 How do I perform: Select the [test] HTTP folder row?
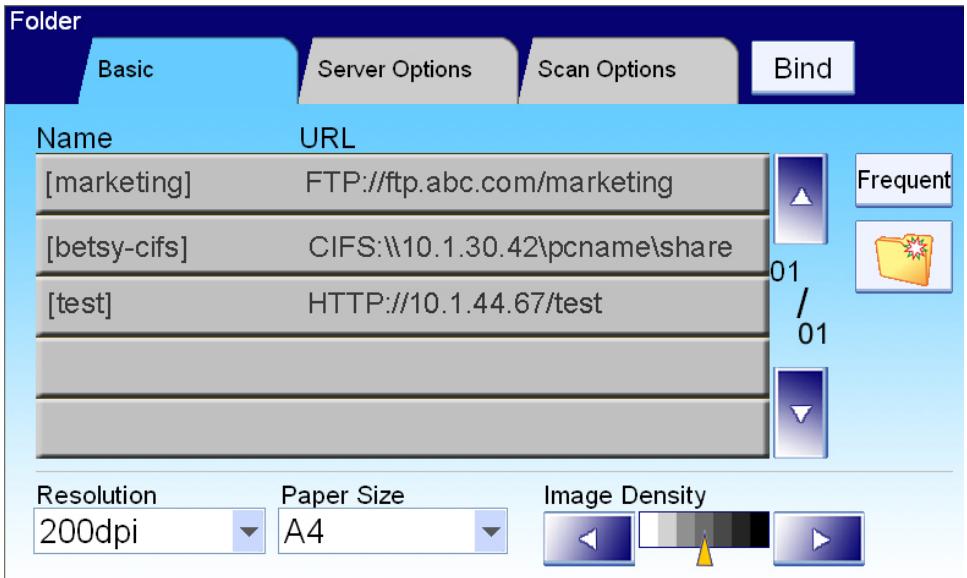click(x=402, y=307)
